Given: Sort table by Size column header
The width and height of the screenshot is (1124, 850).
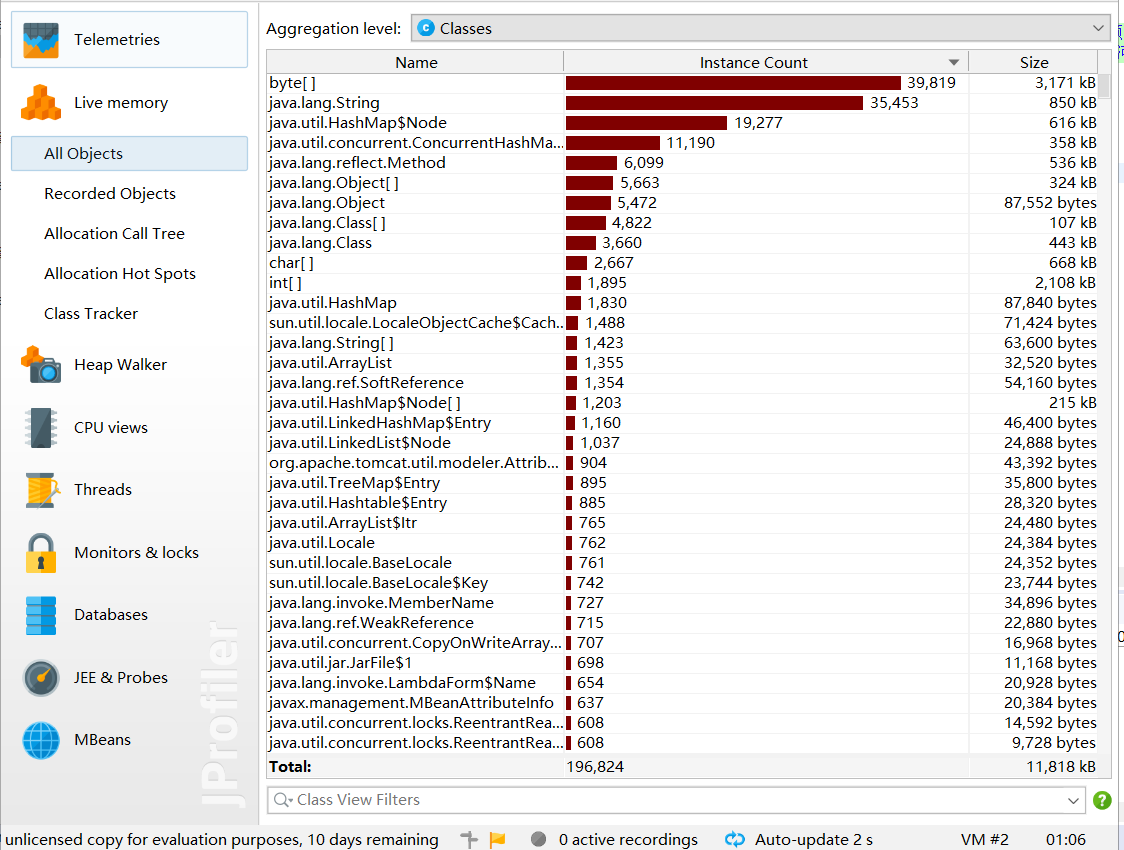Looking at the screenshot, I should (1034, 62).
